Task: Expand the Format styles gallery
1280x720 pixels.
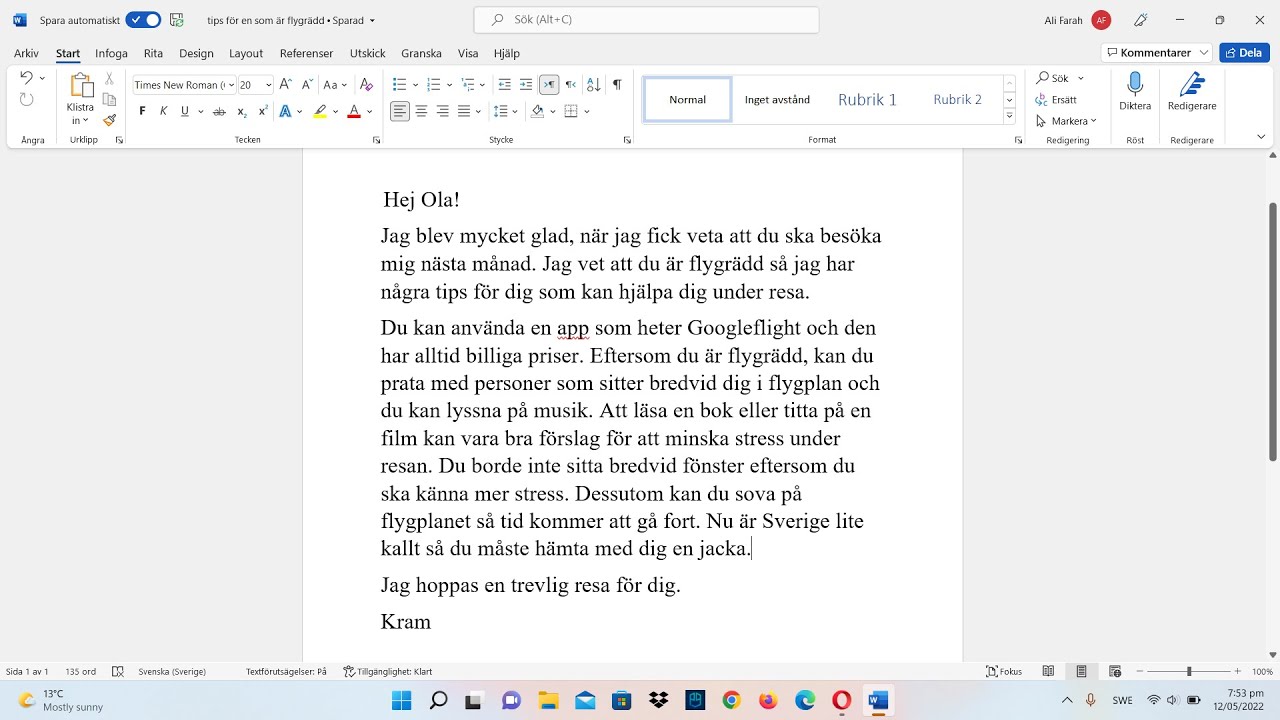Action: pos(1010,117)
